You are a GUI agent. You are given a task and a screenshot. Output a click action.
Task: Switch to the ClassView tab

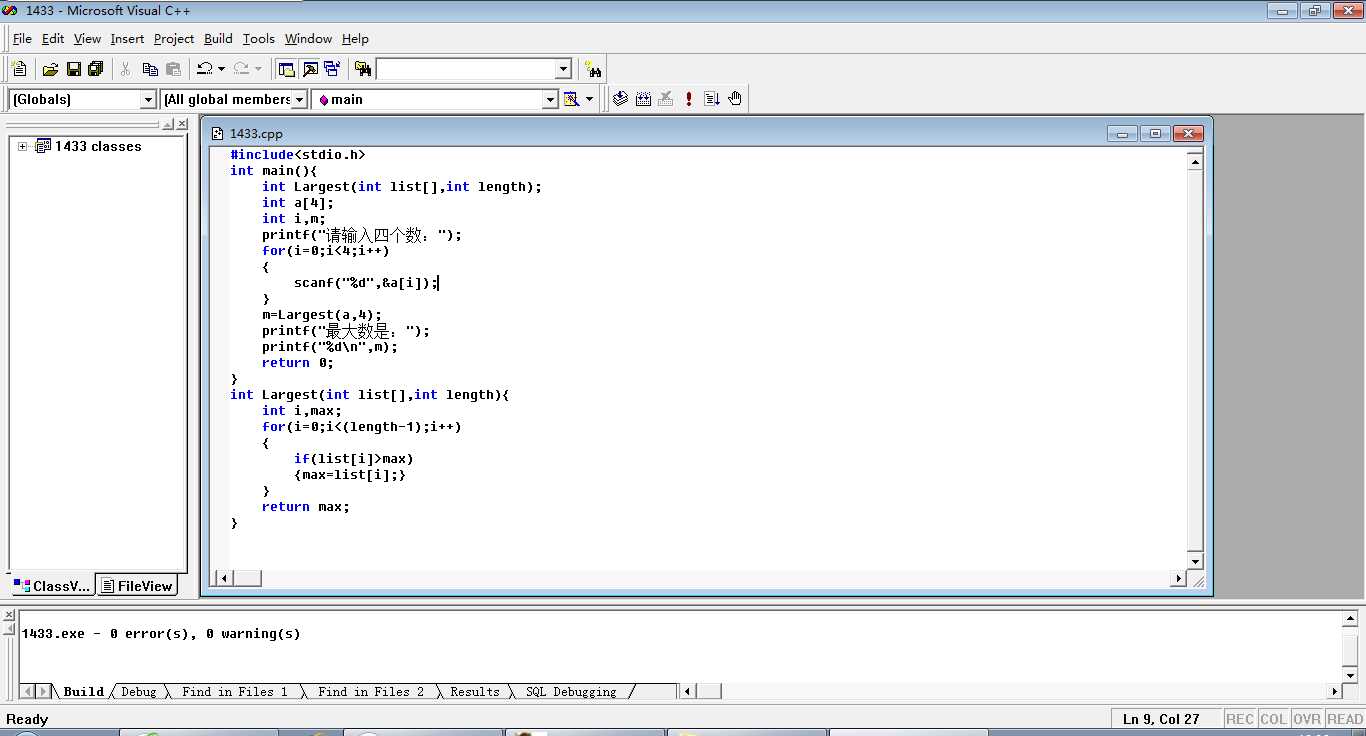[x=52, y=586]
